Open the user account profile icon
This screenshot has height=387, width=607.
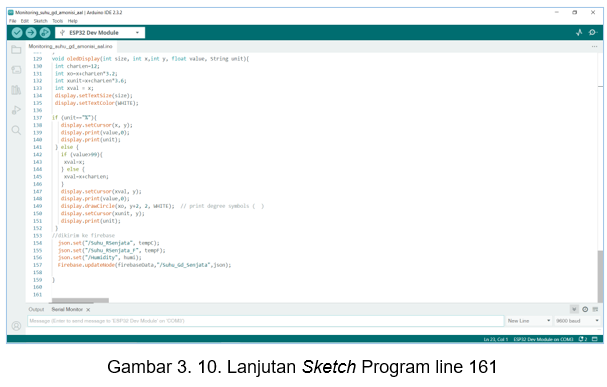click(x=16, y=326)
